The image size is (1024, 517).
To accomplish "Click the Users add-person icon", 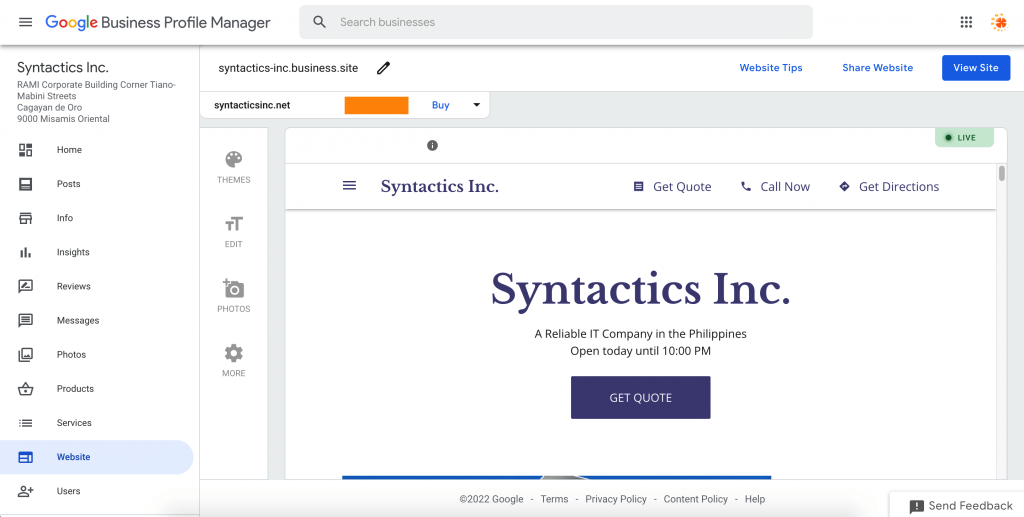I will tap(25, 492).
